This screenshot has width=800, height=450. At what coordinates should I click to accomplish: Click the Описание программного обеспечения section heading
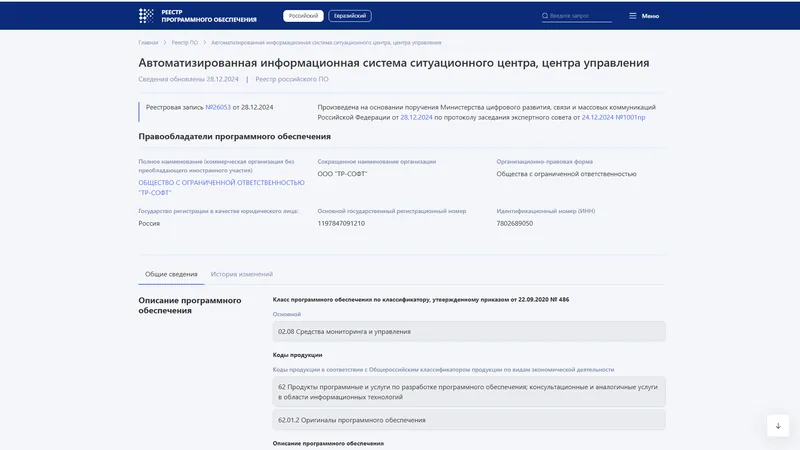click(190, 305)
